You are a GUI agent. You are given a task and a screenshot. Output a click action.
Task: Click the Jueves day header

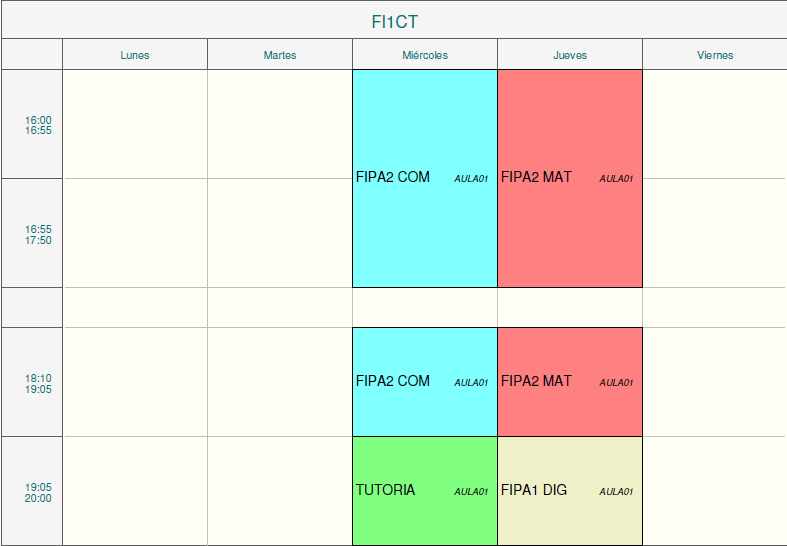pyautogui.click(x=570, y=55)
